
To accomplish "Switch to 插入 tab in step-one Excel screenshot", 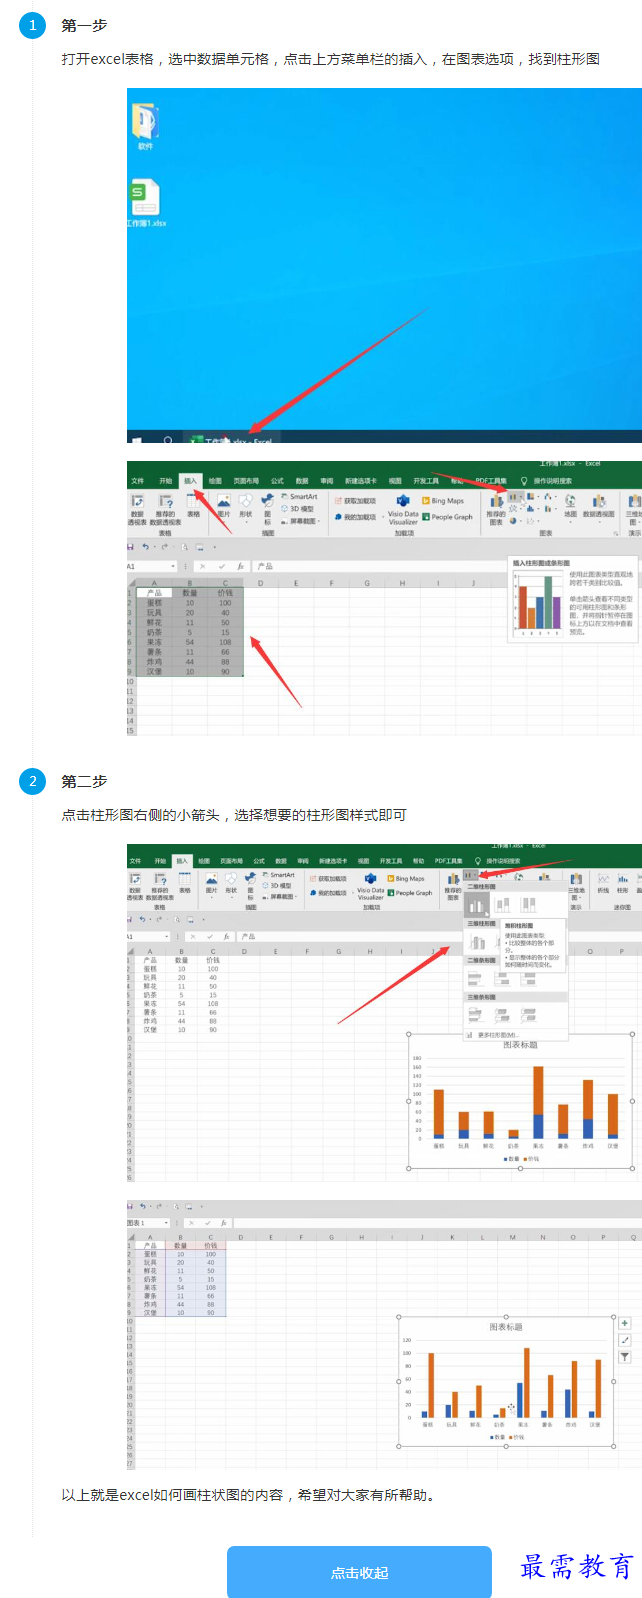I will (190, 481).
